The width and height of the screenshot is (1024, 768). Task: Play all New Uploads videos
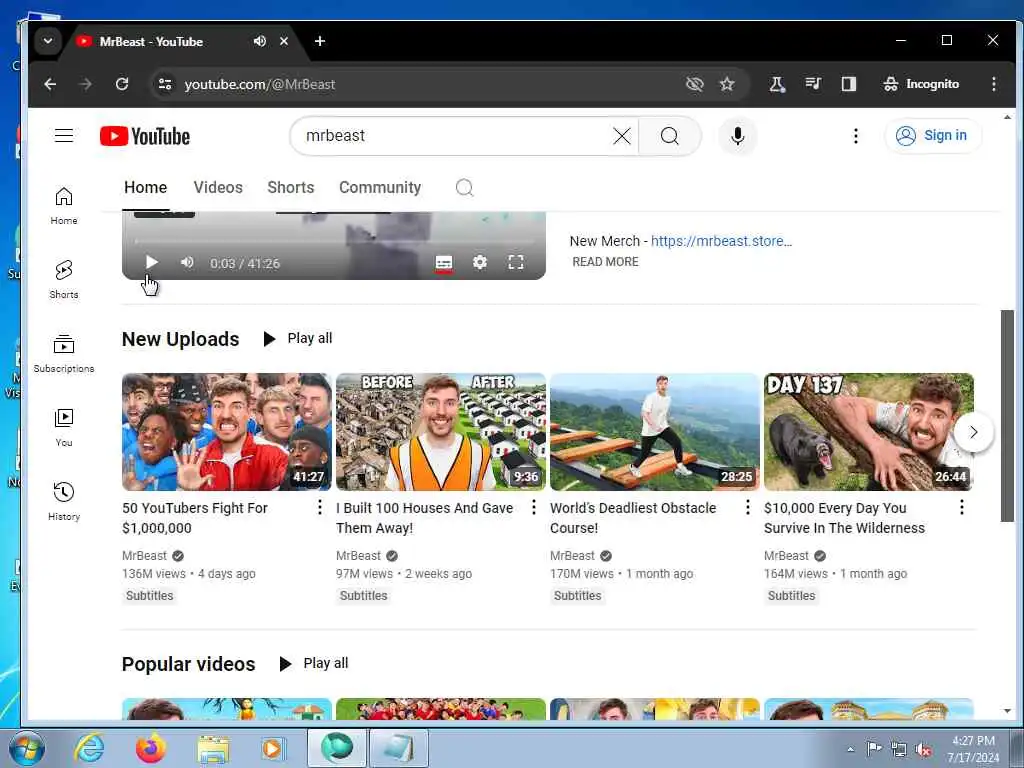298,338
